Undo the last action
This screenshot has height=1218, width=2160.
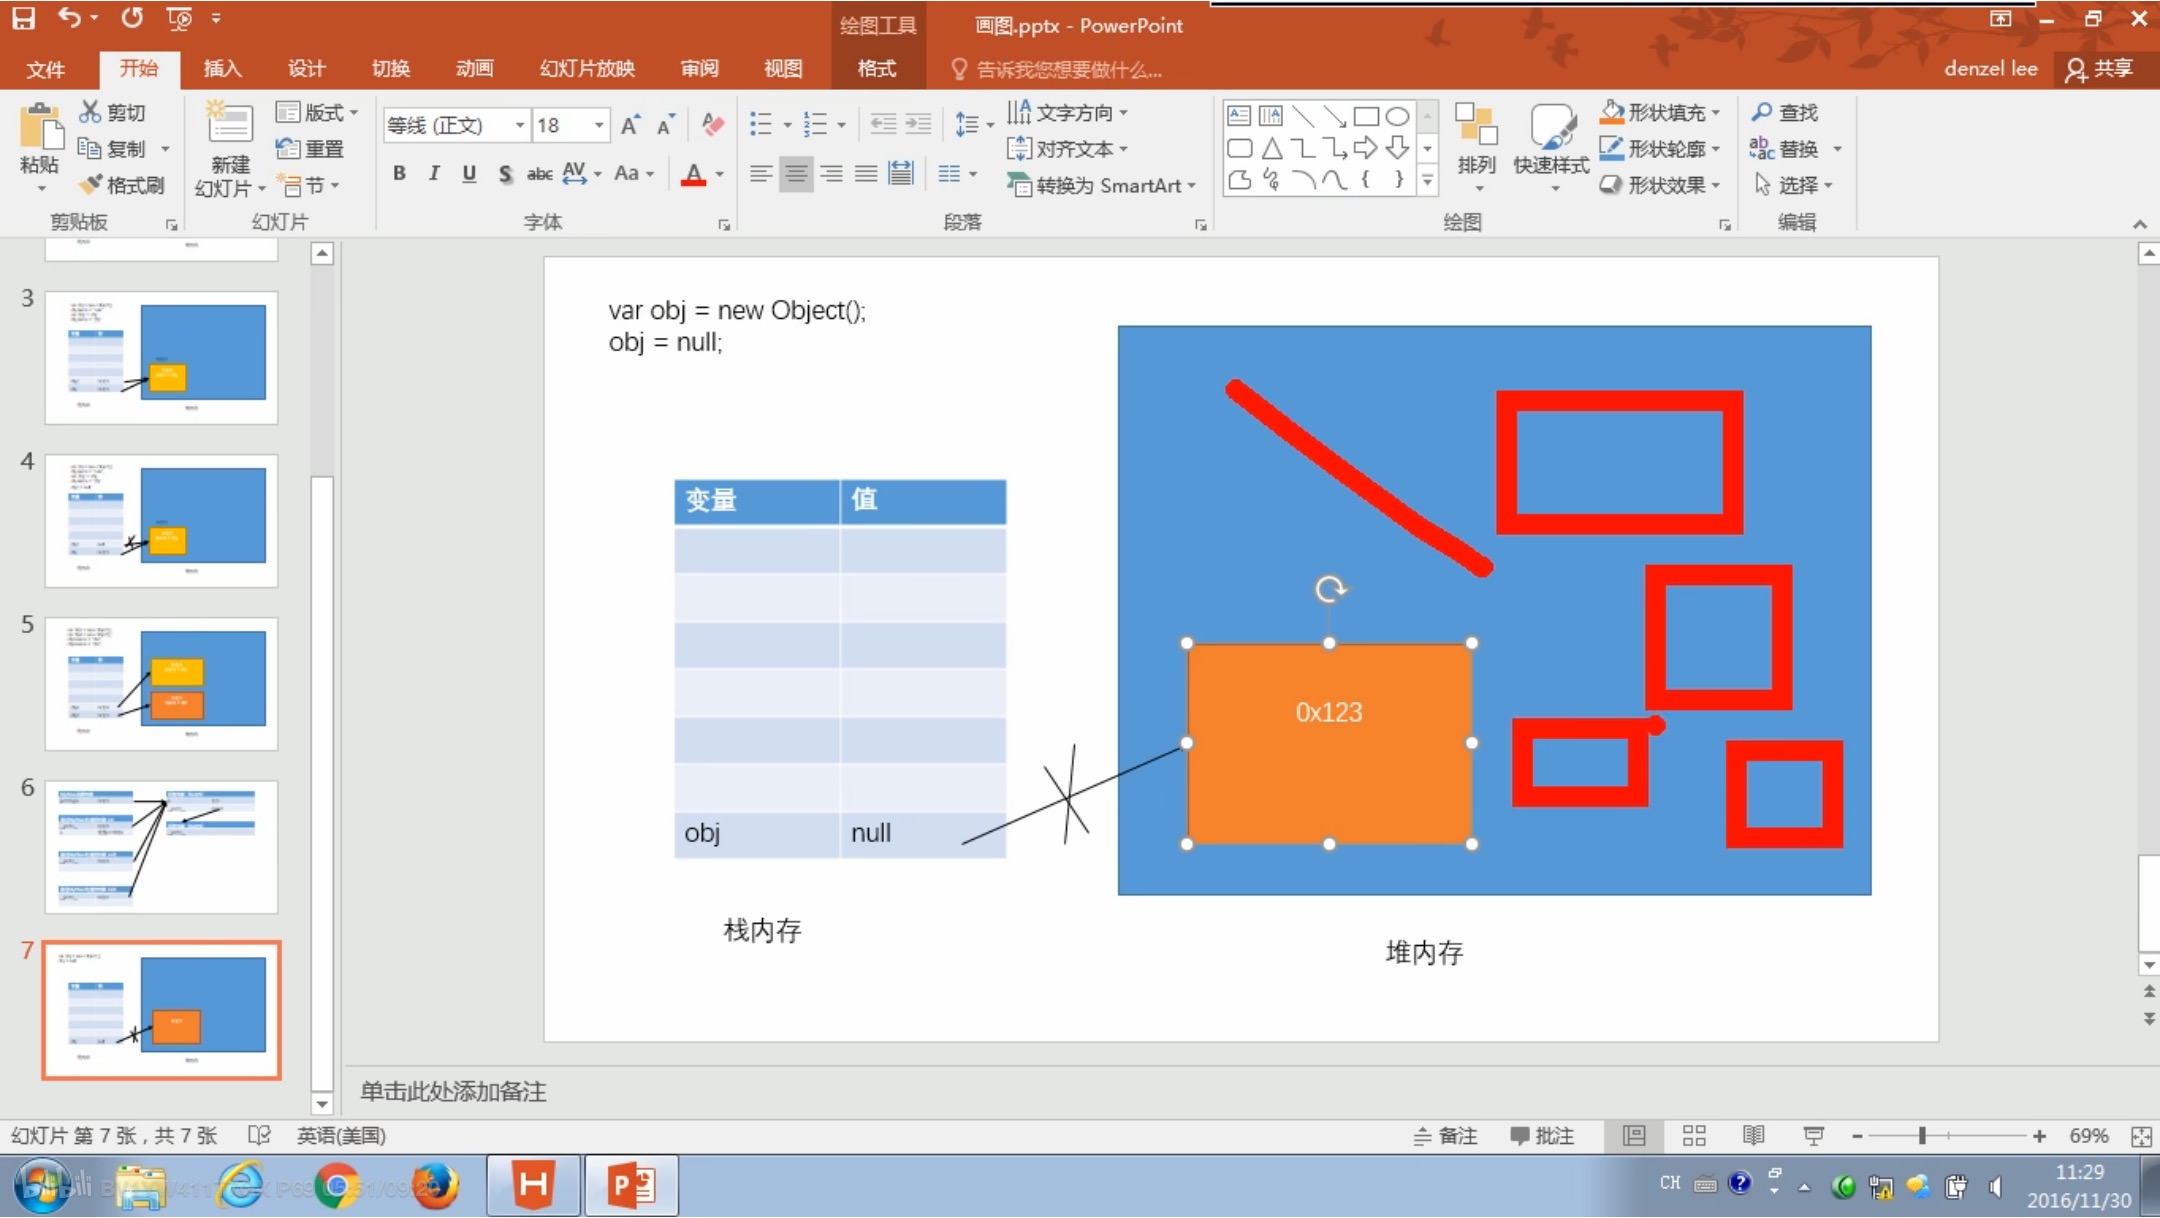[68, 18]
